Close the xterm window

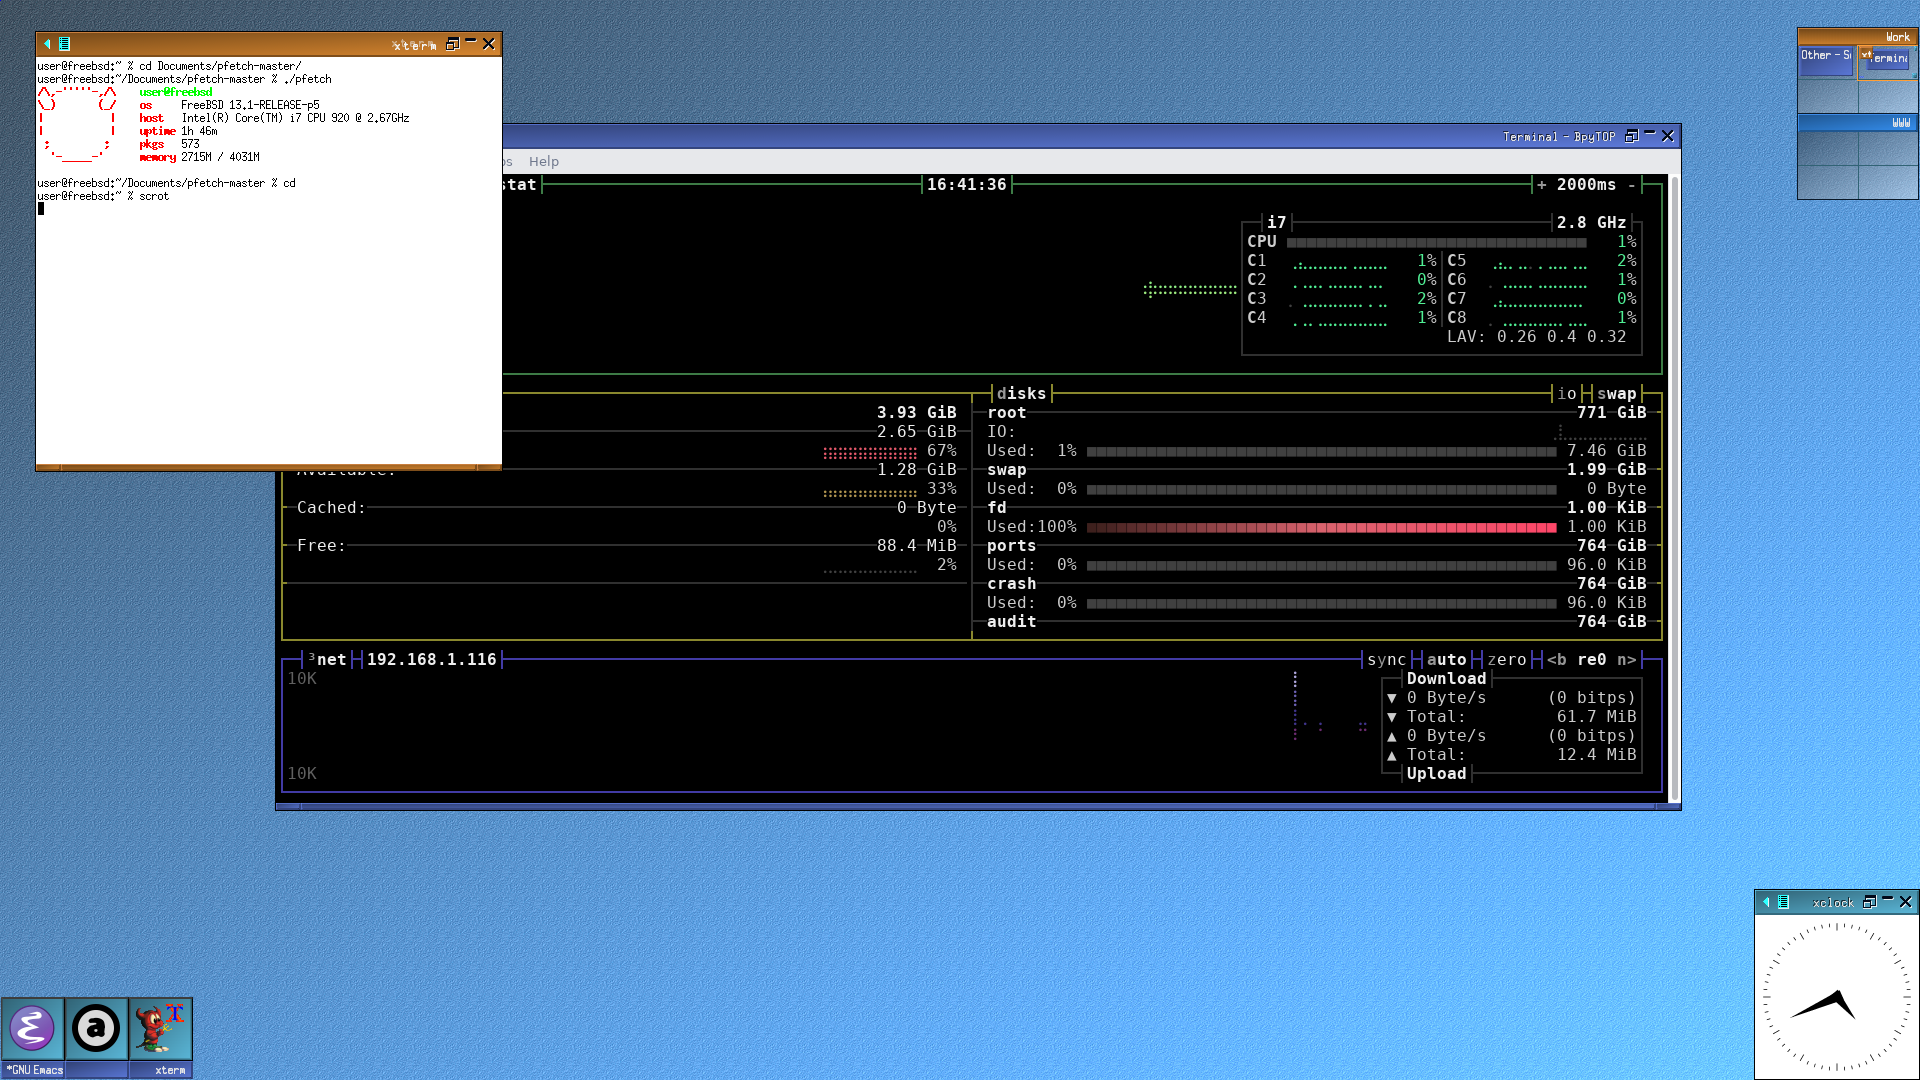[x=488, y=44]
